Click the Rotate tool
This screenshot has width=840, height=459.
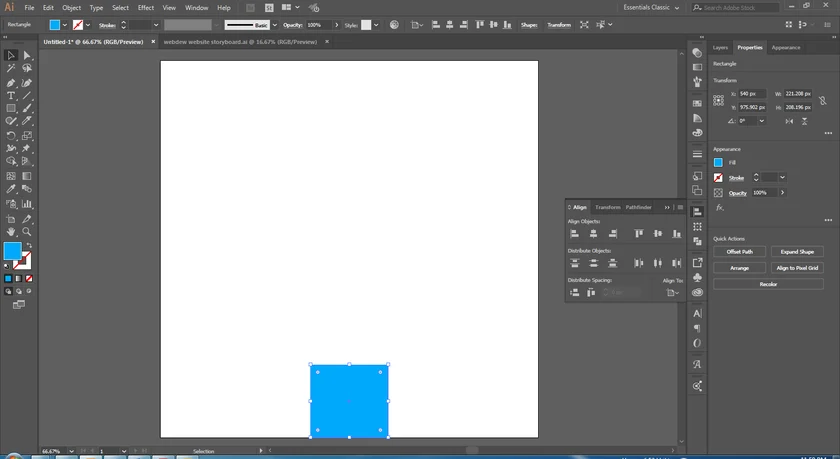(x=11, y=134)
